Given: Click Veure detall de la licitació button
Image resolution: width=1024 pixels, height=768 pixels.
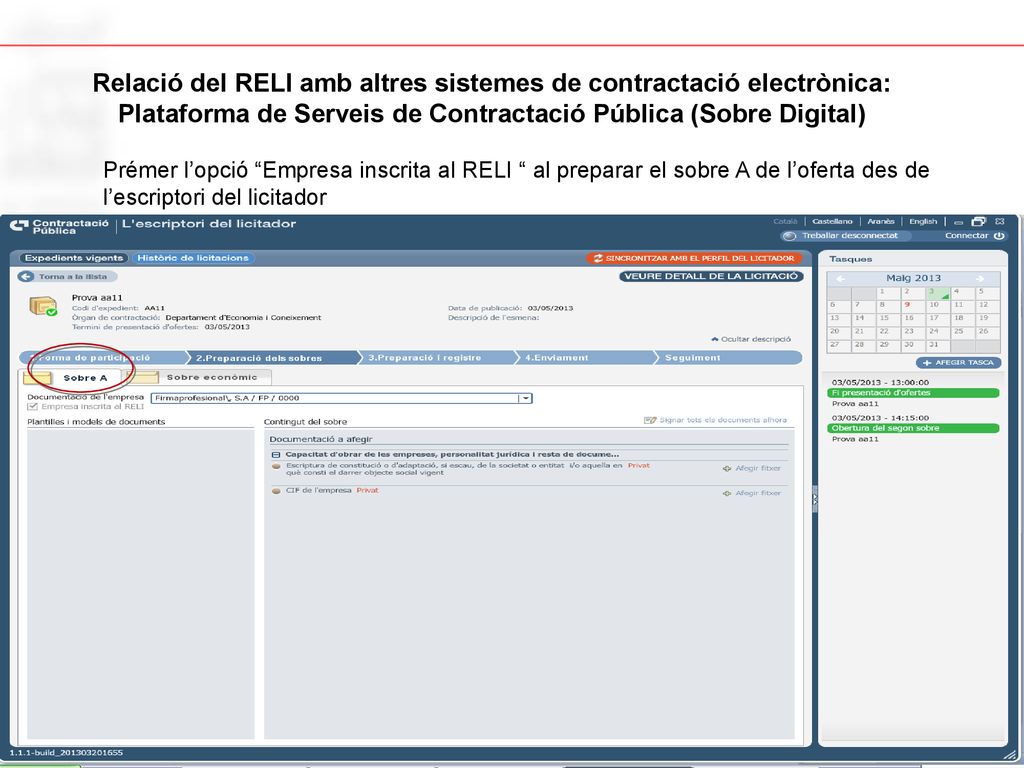Looking at the screenshot, I should pyautogui.click(x=711, y=277).
